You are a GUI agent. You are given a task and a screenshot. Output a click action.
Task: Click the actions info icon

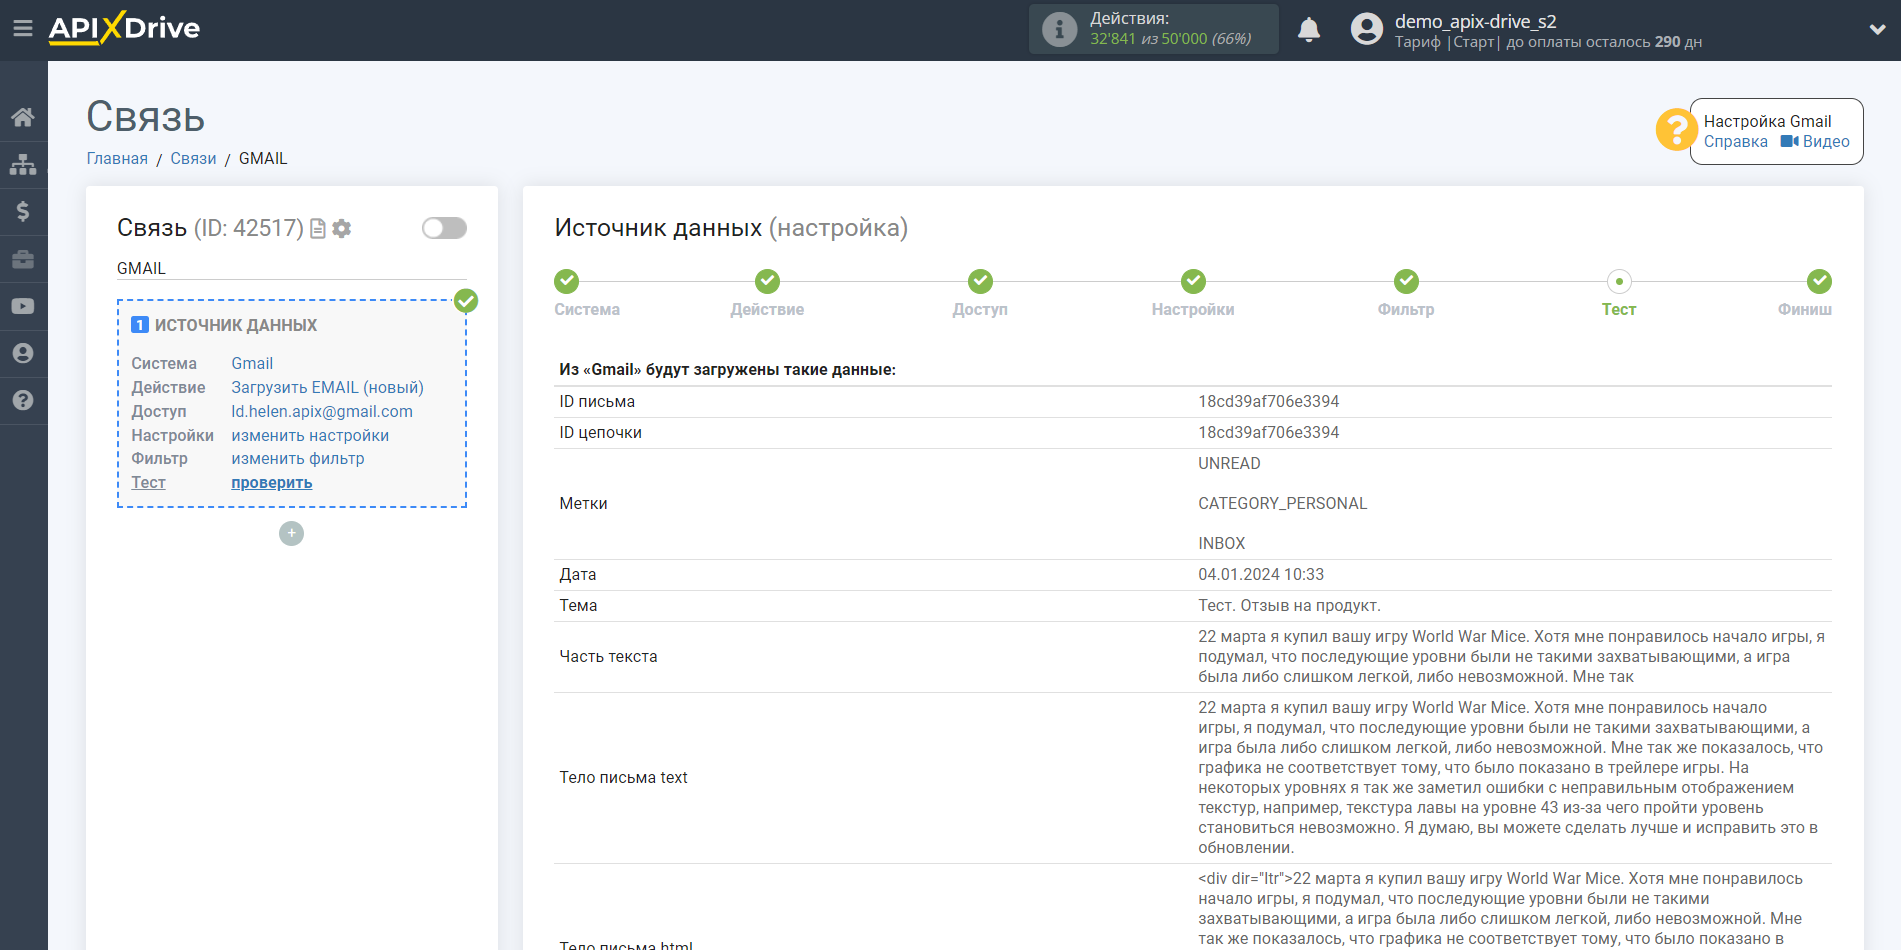coord(1059,29)
